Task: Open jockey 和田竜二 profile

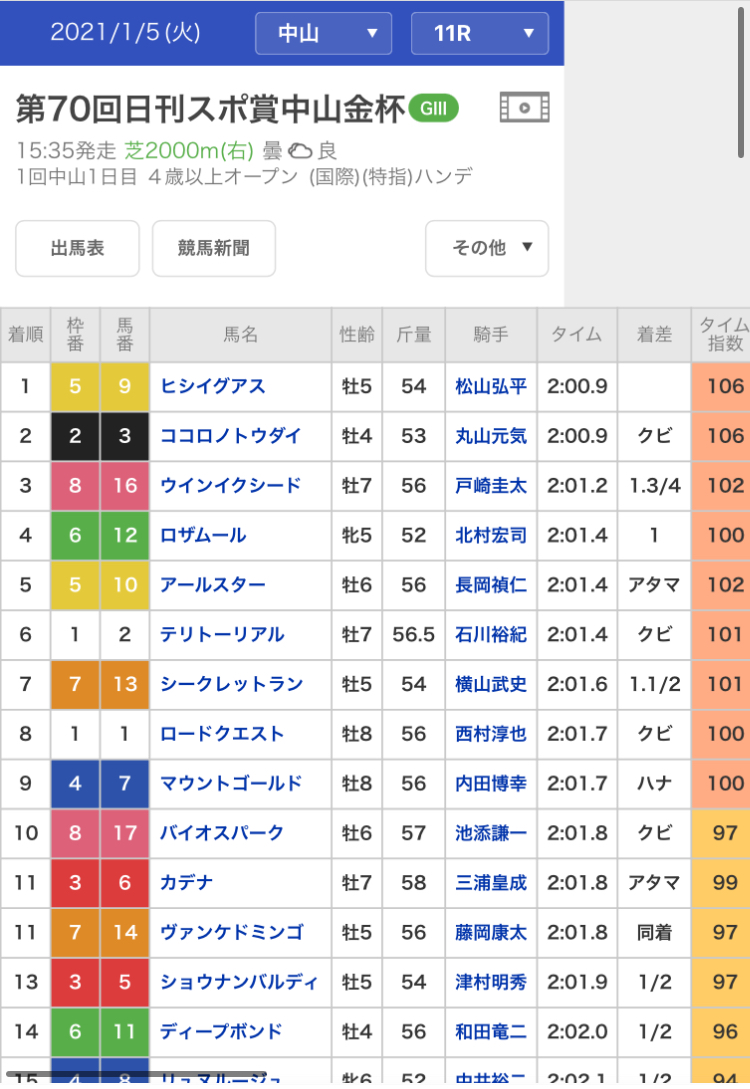Action: [x=490, y=1031]
